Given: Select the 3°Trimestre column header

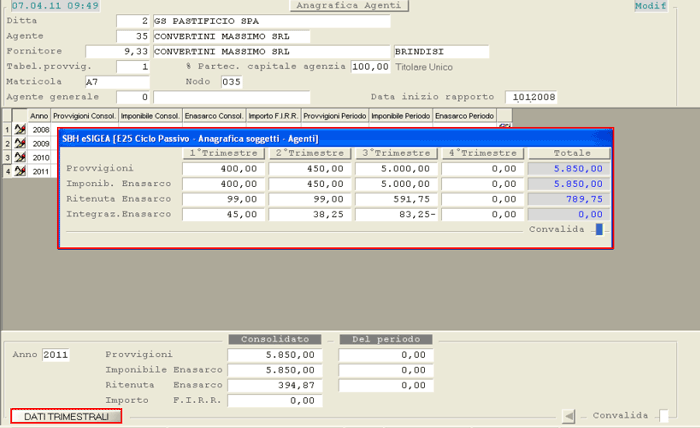Looking at the screenshot, I should [x=397, y=153].
